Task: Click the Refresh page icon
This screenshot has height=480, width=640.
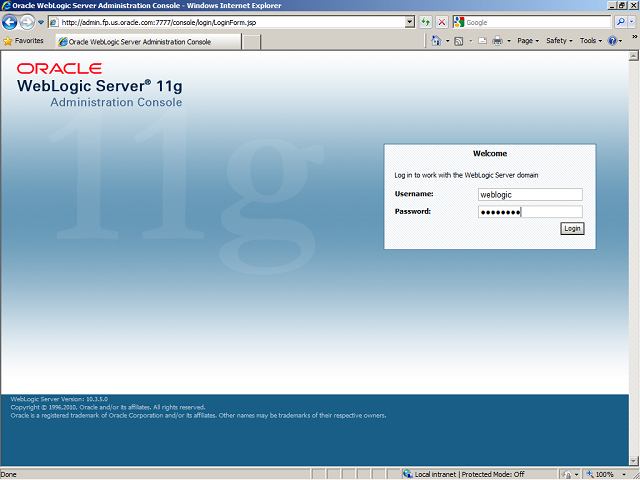Action: (x=426, y=21)
